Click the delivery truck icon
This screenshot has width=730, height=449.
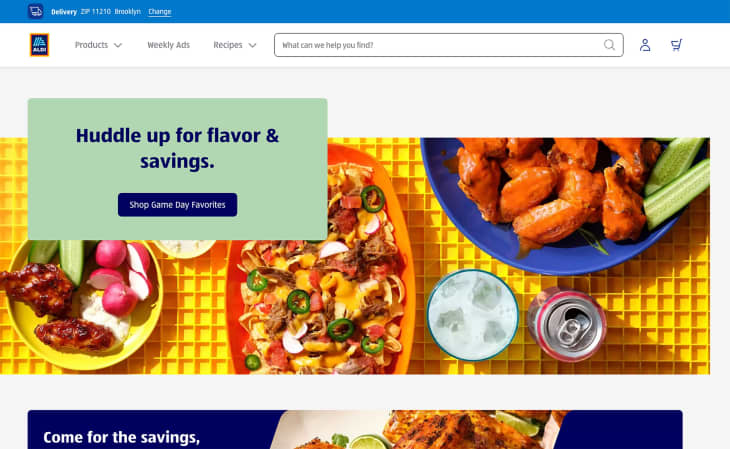[35, 11]
